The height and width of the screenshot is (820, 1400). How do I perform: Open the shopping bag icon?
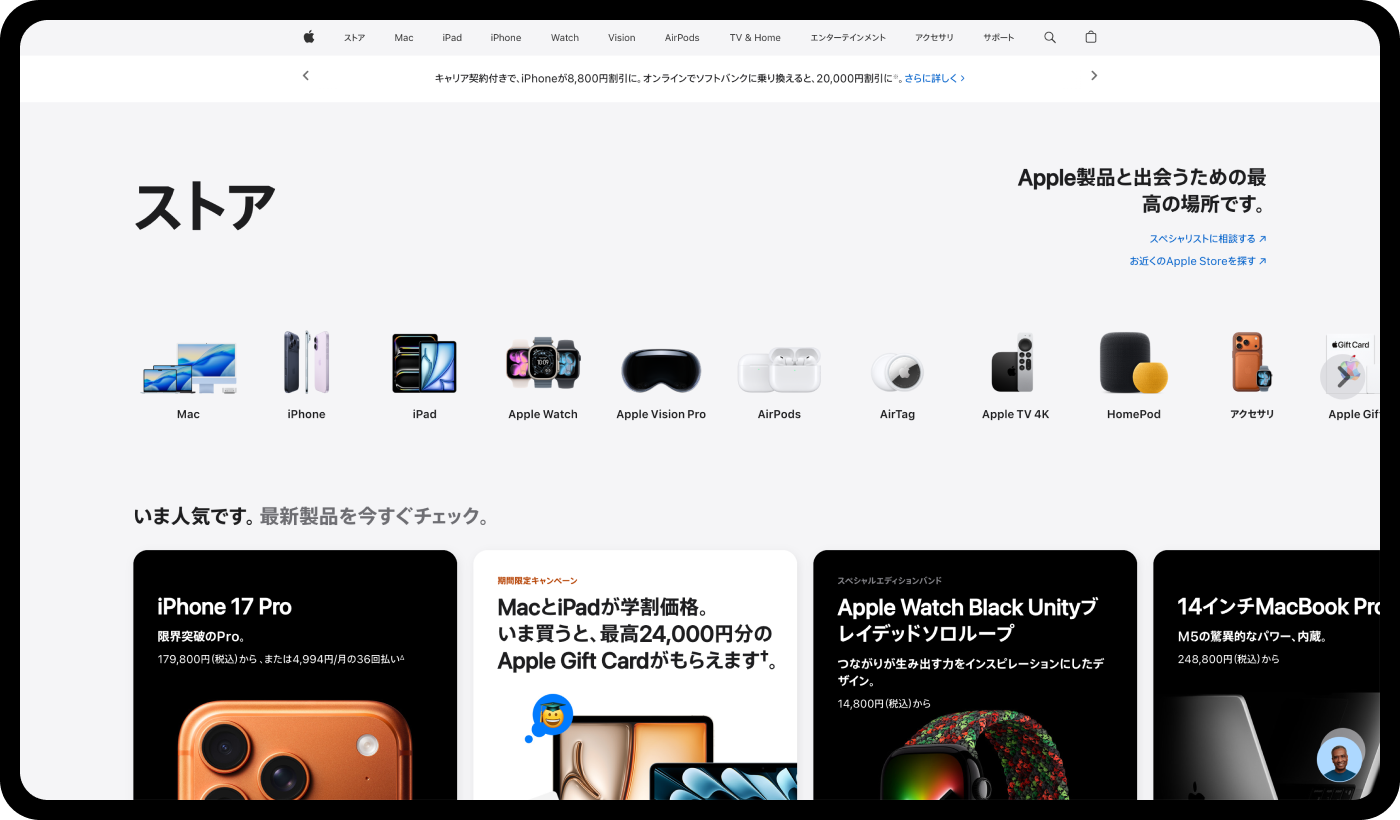point(1091,37)
